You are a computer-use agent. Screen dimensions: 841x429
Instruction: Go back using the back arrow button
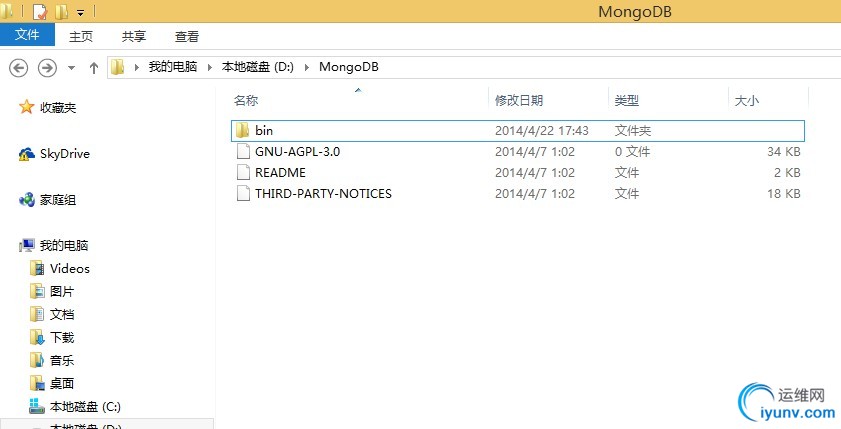(x=19, y=68)
